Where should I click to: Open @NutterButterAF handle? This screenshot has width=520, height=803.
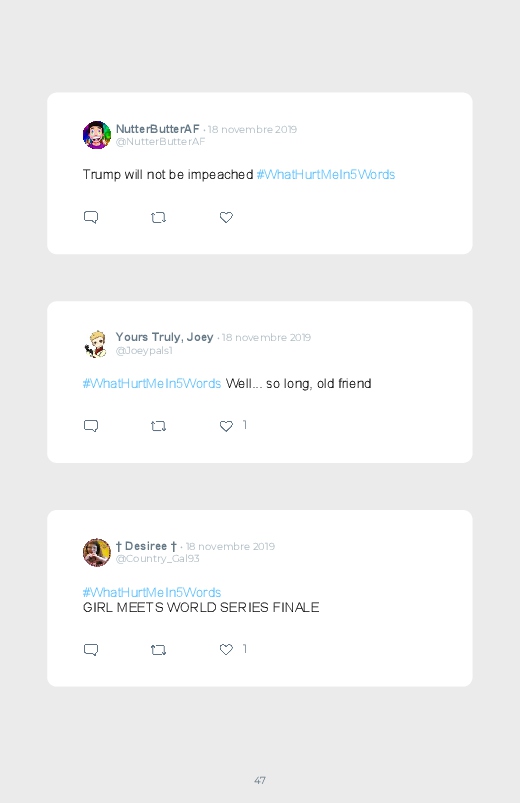click(160, 142)
